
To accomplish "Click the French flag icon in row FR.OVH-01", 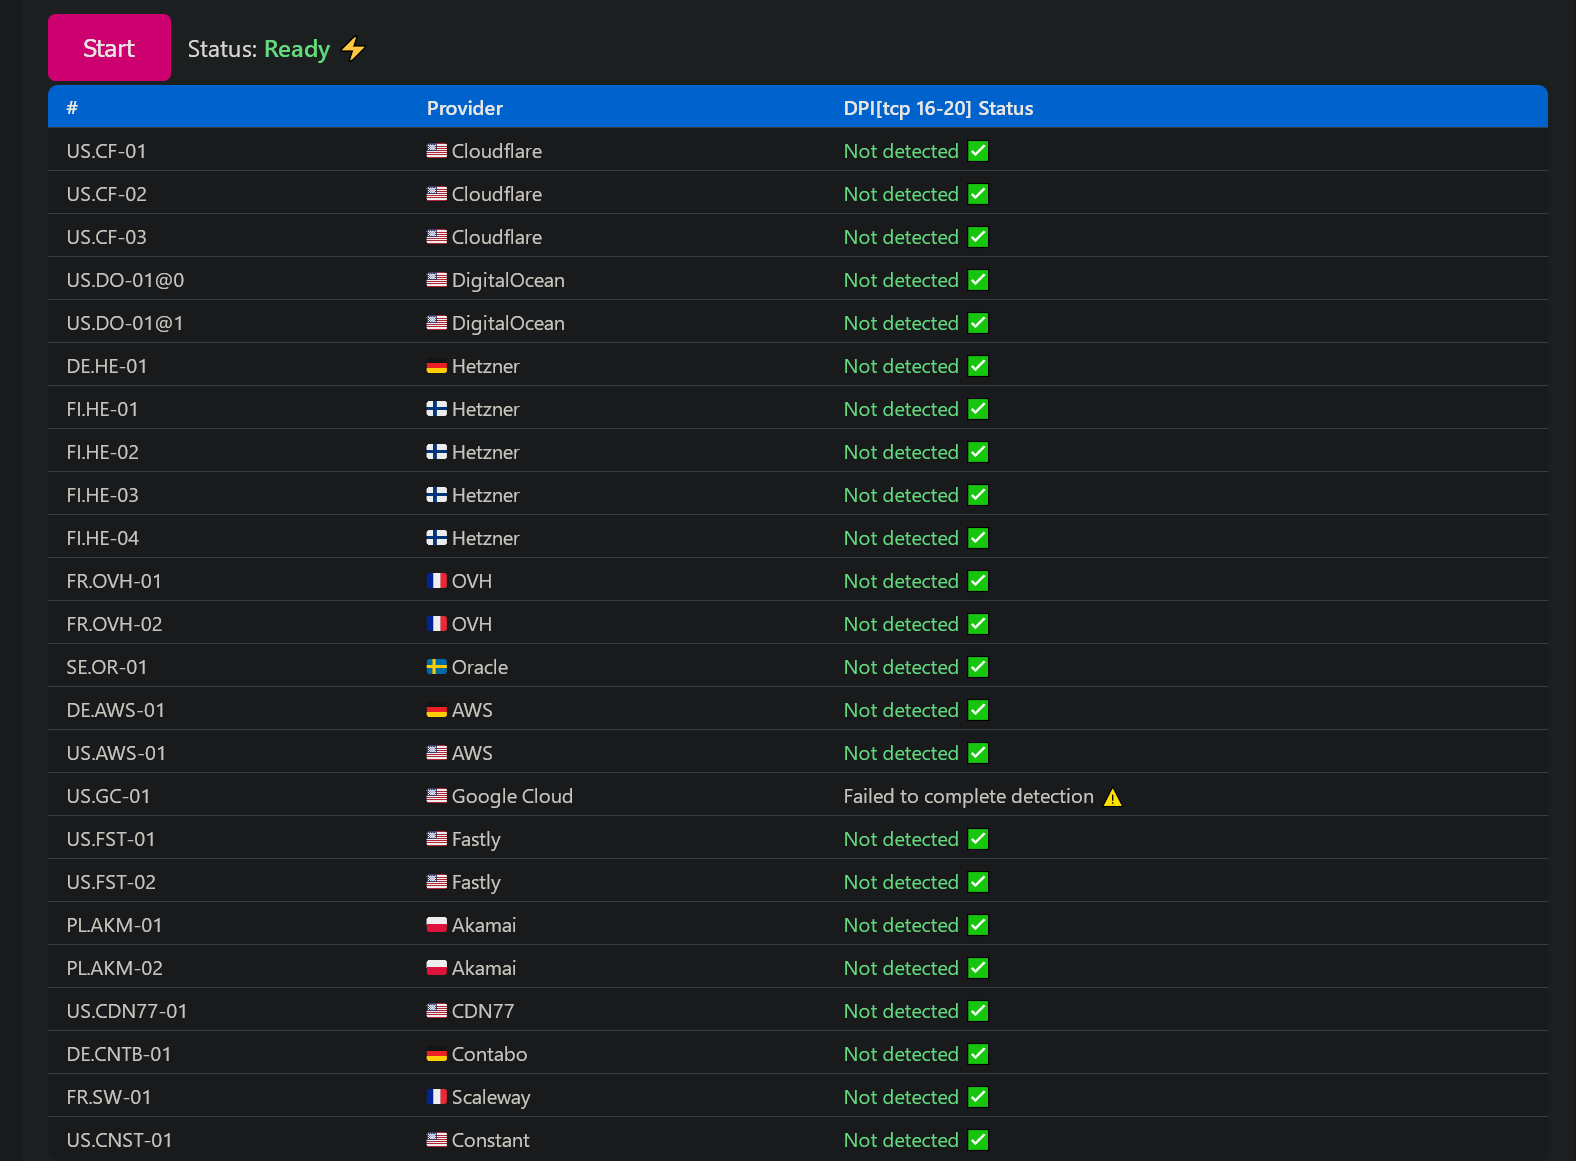I will point(437,581).
